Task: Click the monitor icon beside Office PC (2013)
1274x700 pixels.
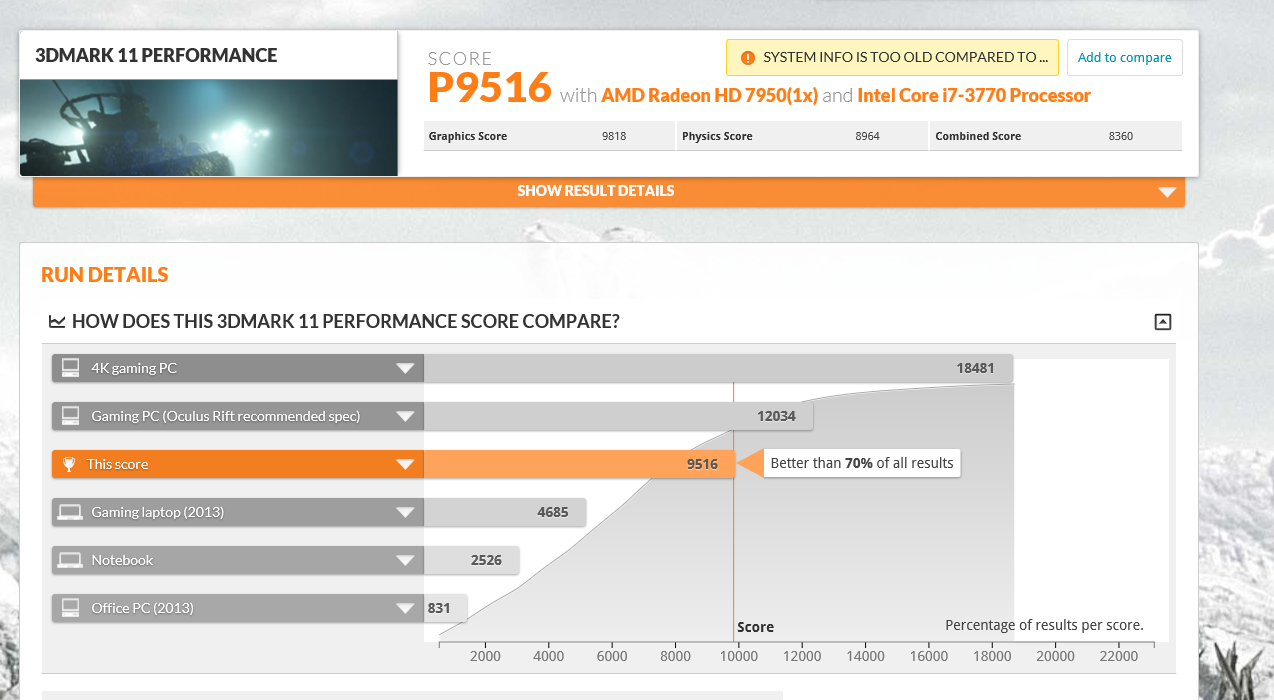Action: click(x=70, y=608)
